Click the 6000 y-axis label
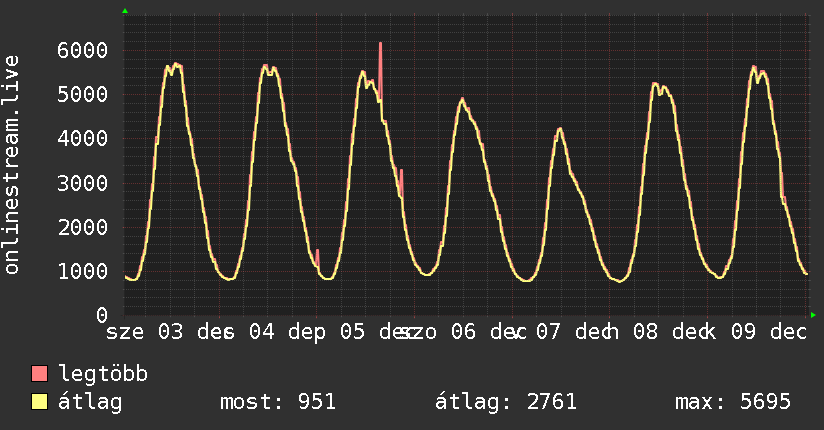The image size is (824, 430). tap(83, 50)
